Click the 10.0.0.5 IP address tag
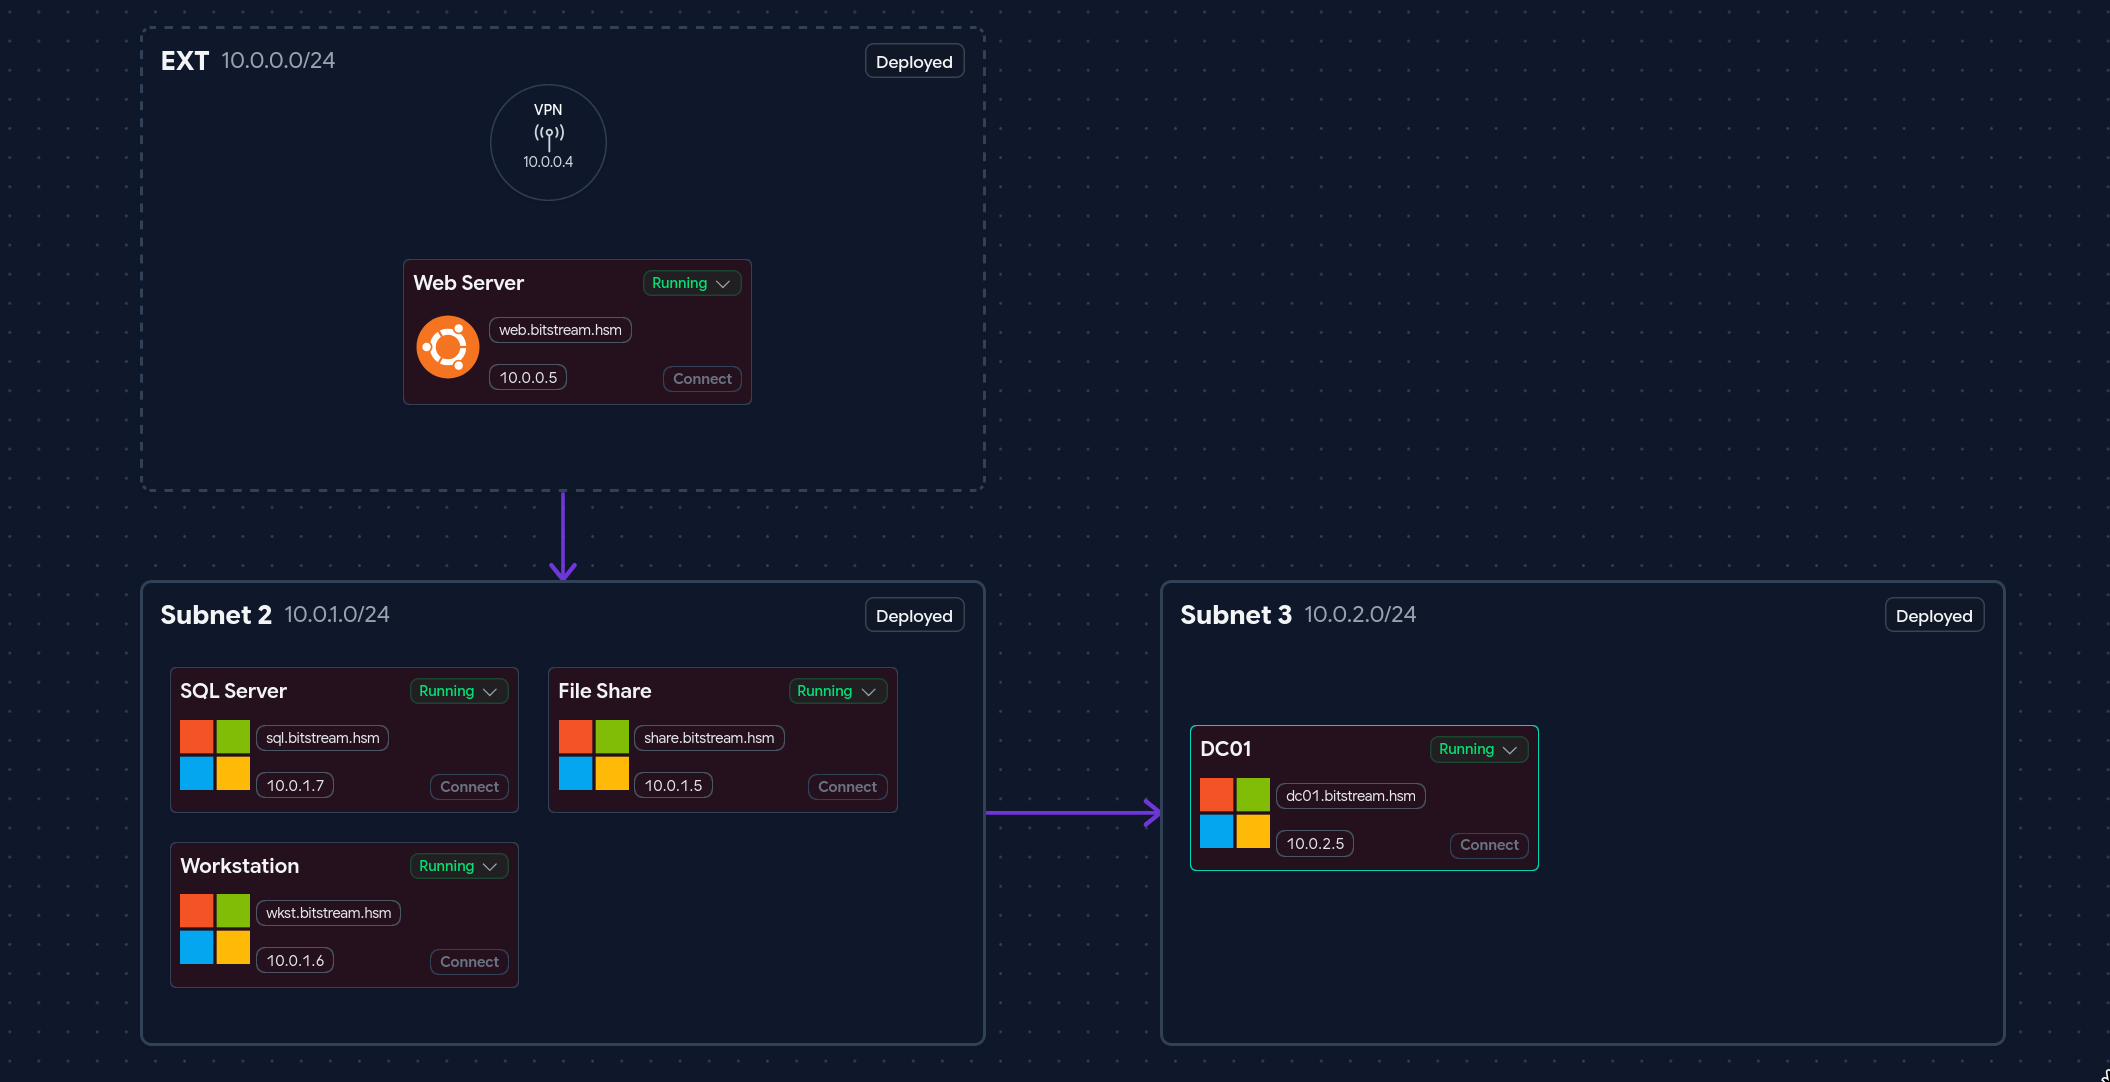Viewport: 2110px width, 1082px height. 528,378
